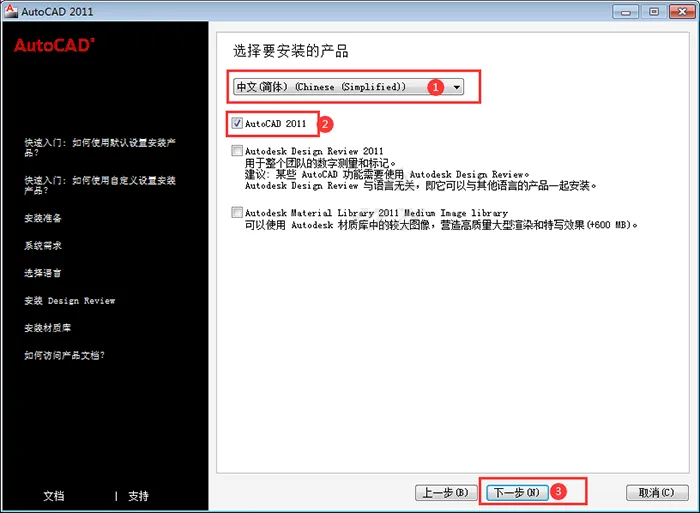Close the AutoCAD 2011 installer window

click(x=682, y=12)
